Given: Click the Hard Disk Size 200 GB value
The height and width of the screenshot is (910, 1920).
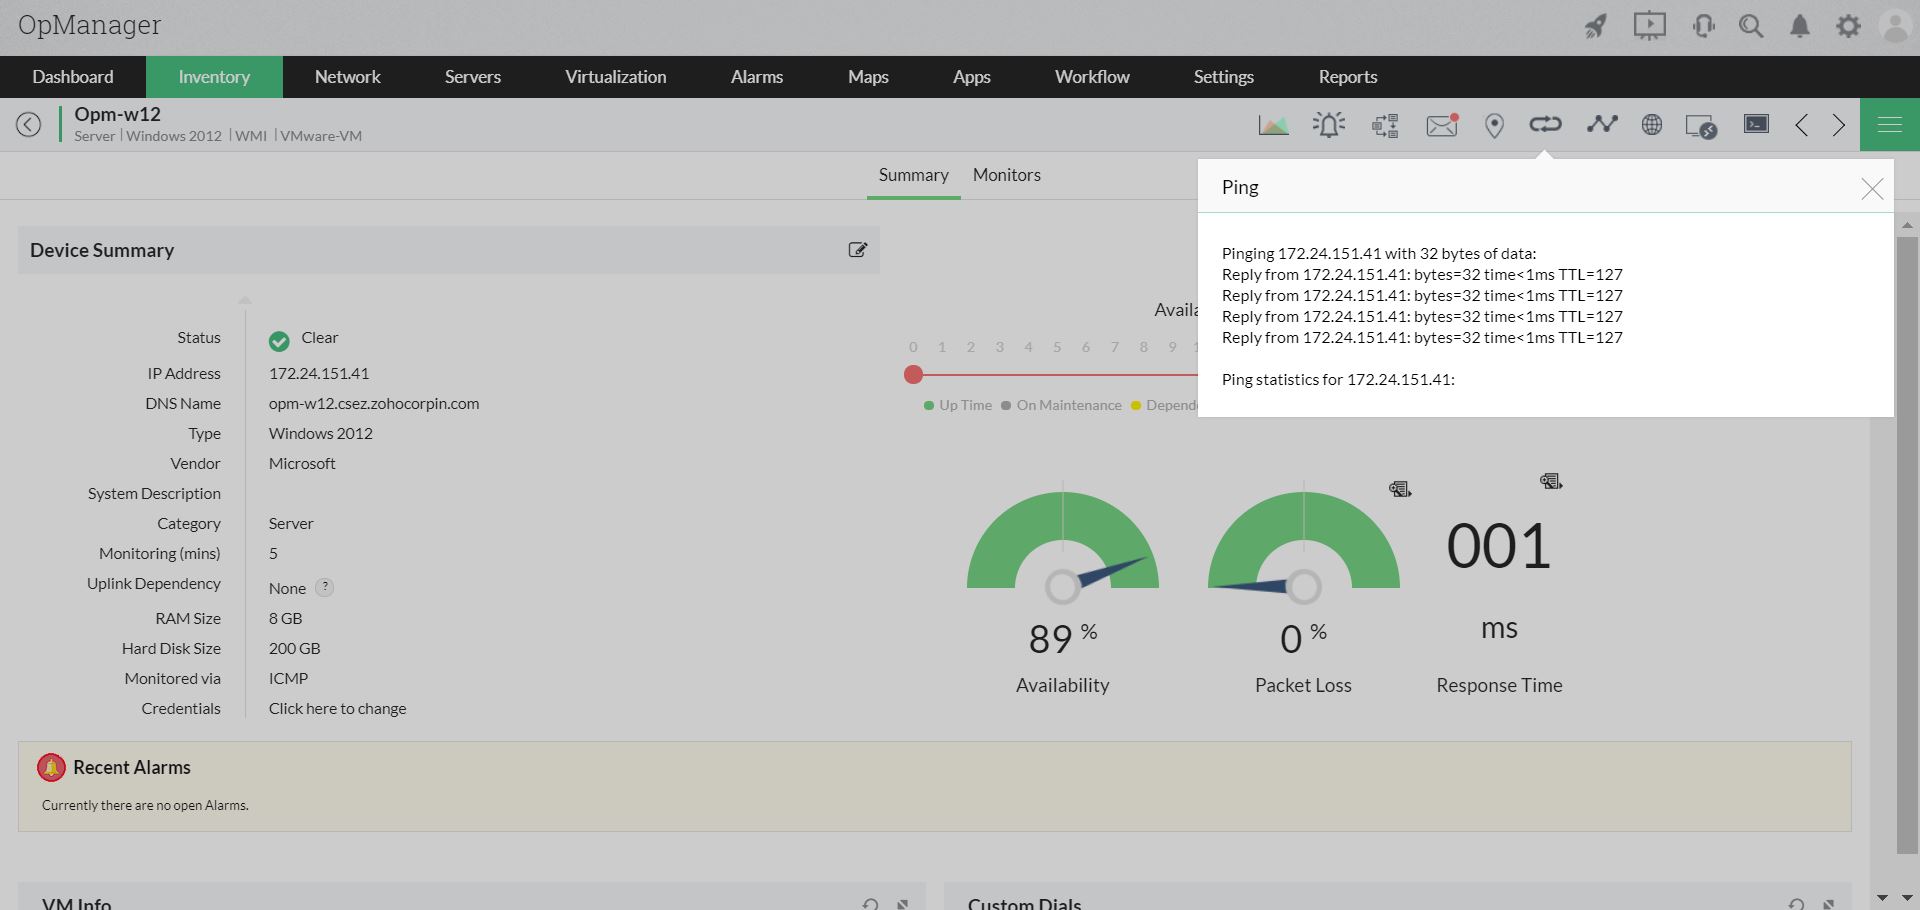Looking at the screenshot, I should click(x=295, y=648).
